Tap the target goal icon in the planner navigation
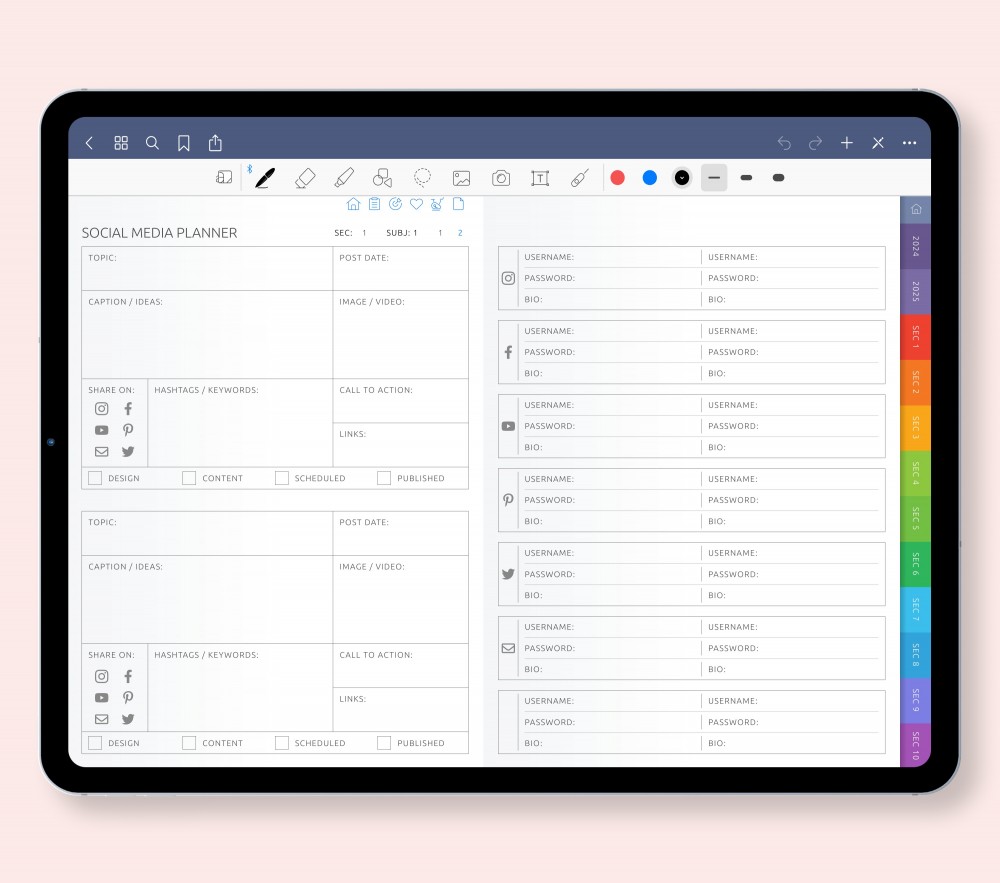The width and height of the screenshot is (1000, 883). (395, 204)
